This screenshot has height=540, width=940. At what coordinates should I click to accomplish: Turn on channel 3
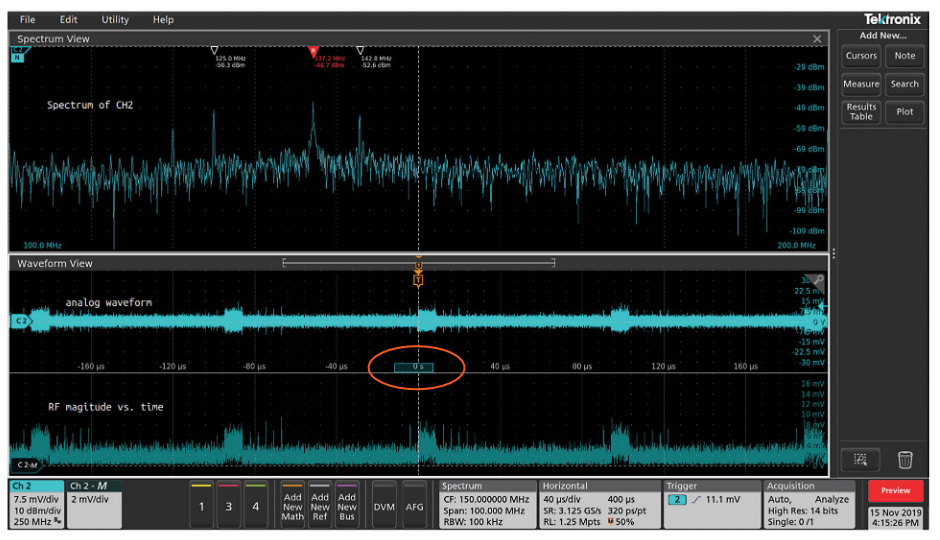[x=228, y=504]
